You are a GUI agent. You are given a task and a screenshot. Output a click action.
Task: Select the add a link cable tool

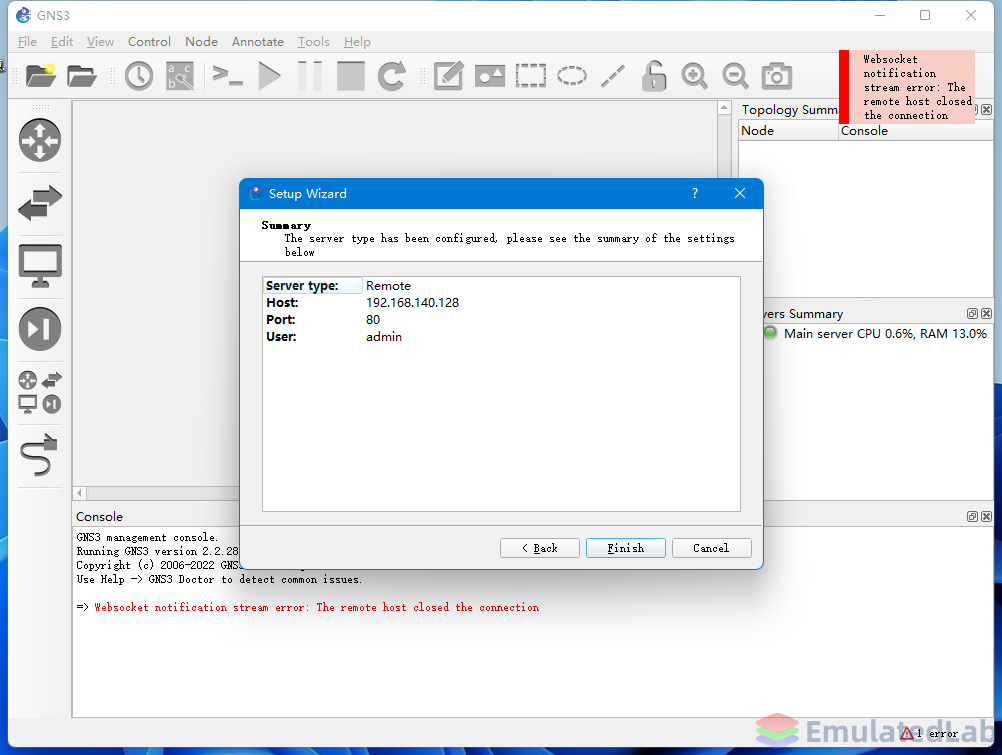[x=40, y=455]
